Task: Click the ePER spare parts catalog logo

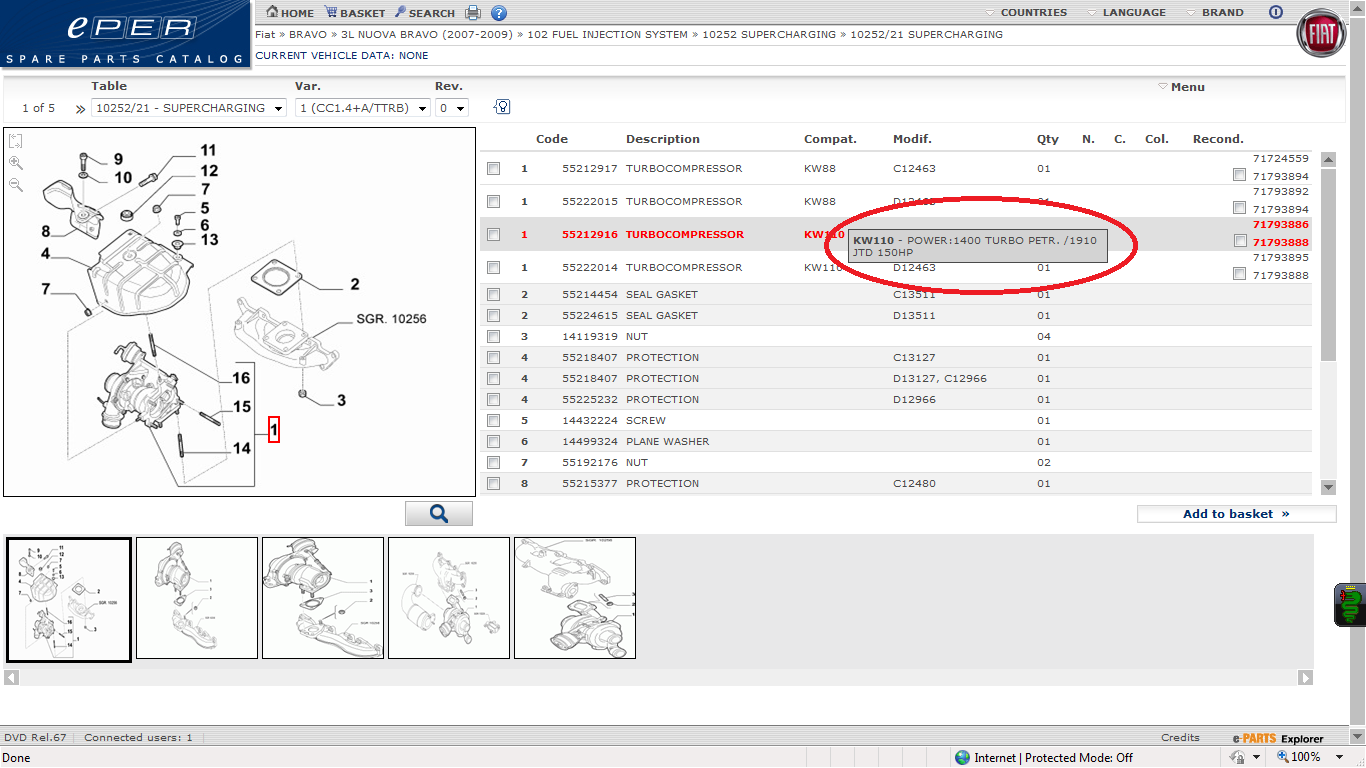Action: (125, 34)
